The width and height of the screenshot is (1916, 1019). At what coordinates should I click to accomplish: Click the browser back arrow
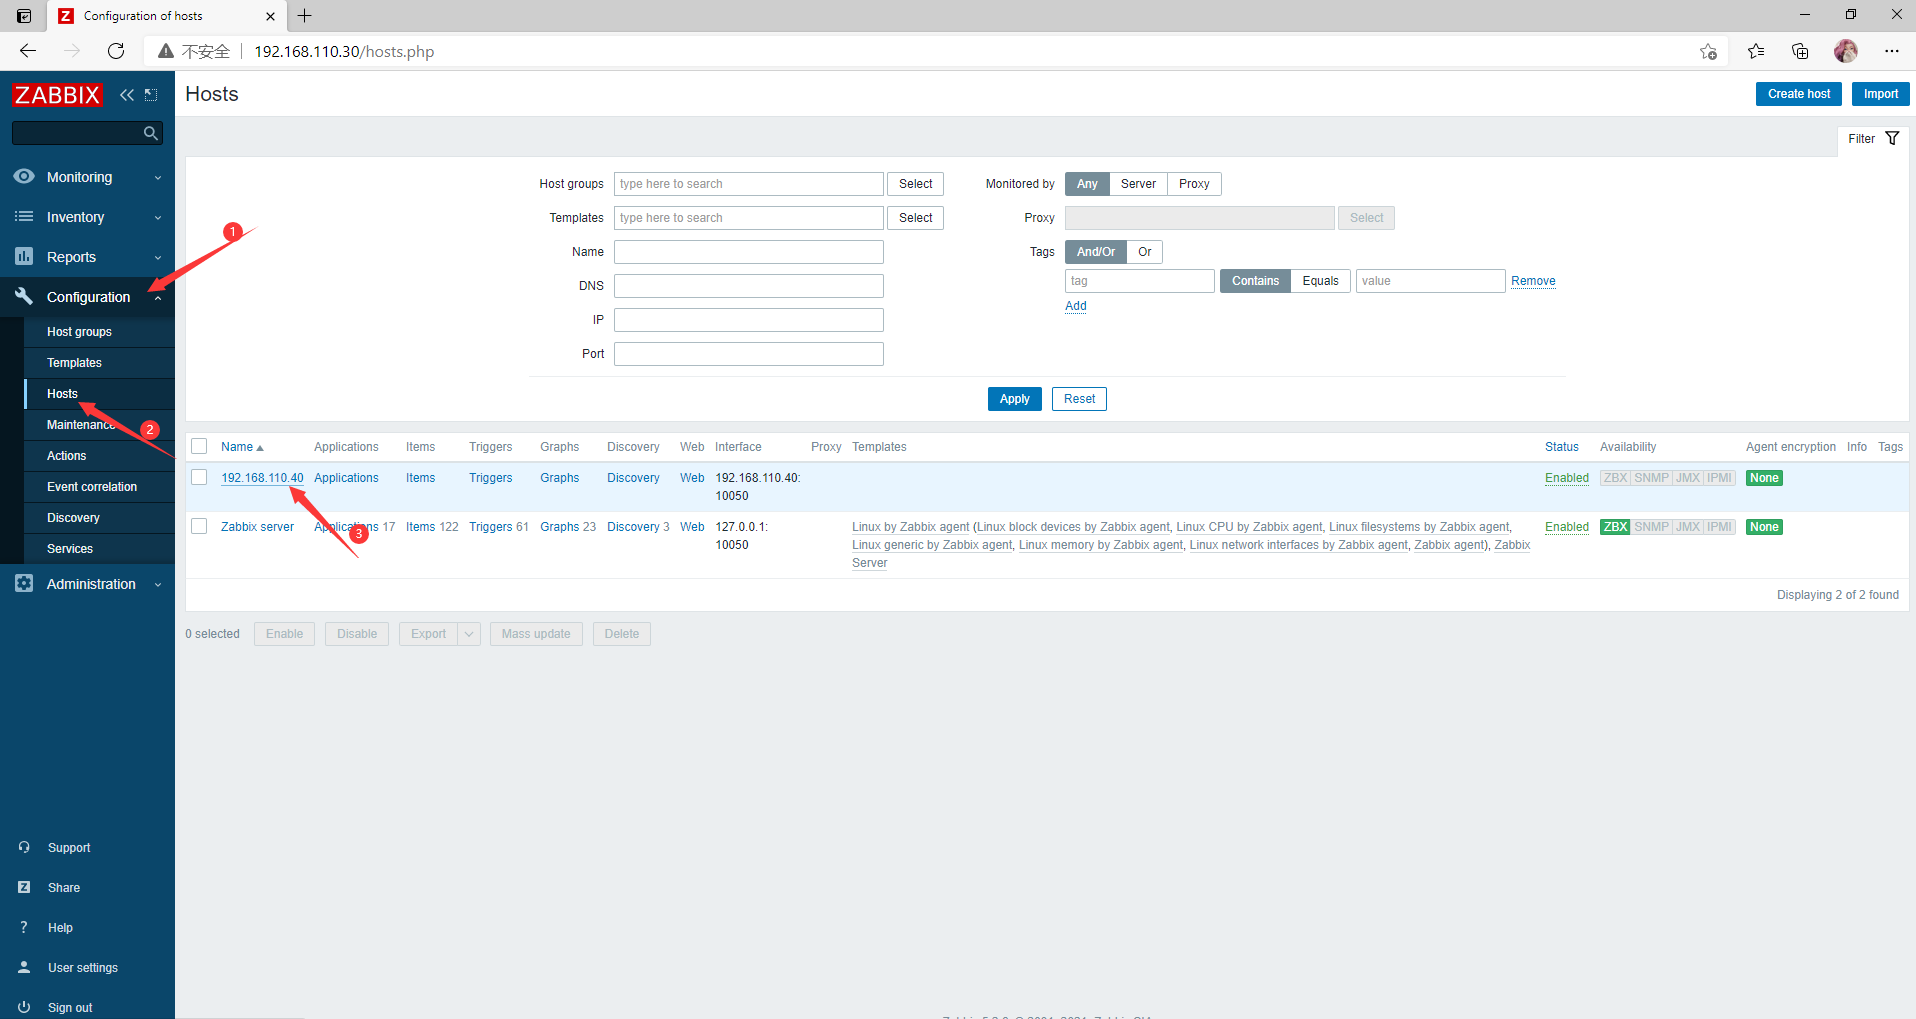[x=28, y=51]
